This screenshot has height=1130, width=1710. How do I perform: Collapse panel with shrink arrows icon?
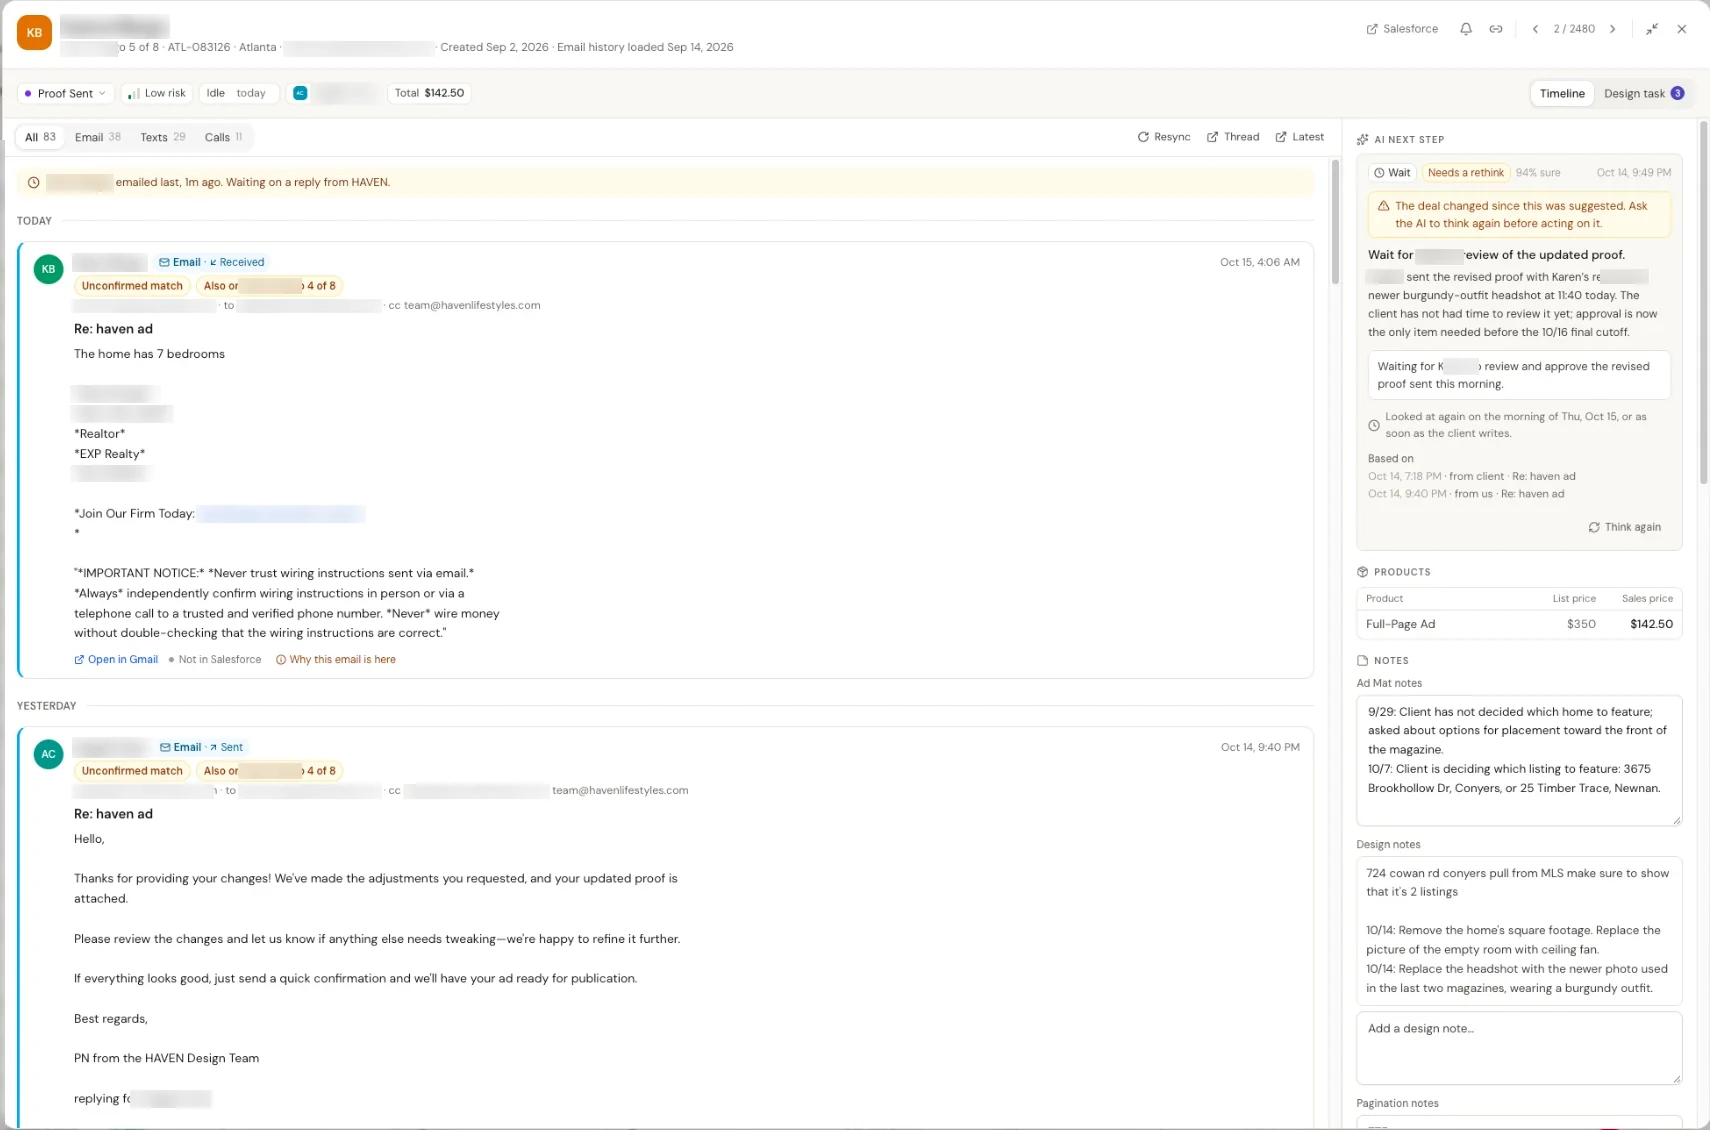(1652, 29)
